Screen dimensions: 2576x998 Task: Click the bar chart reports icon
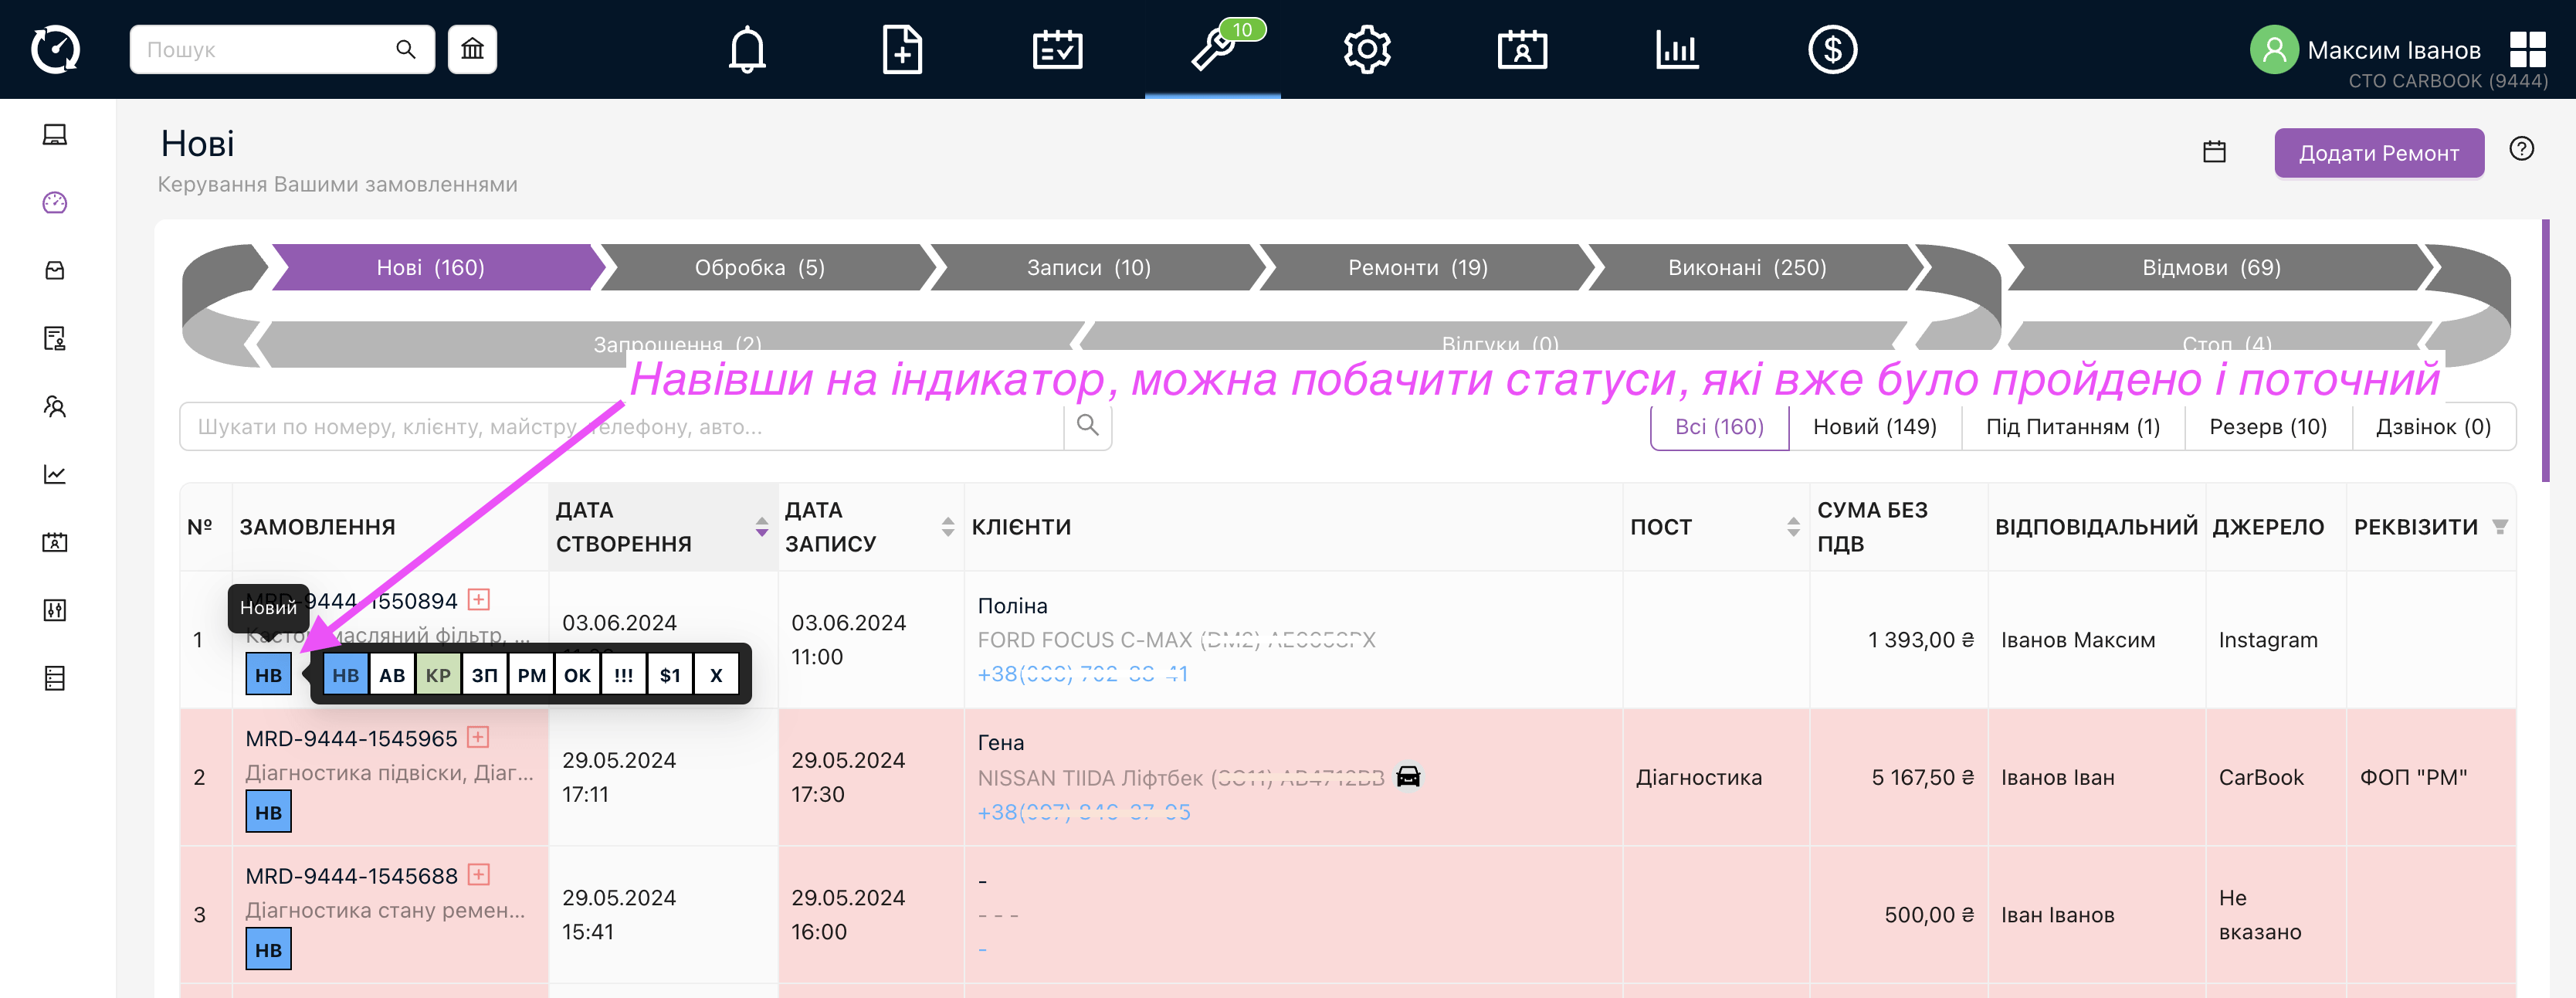(x=1677, y=49)
